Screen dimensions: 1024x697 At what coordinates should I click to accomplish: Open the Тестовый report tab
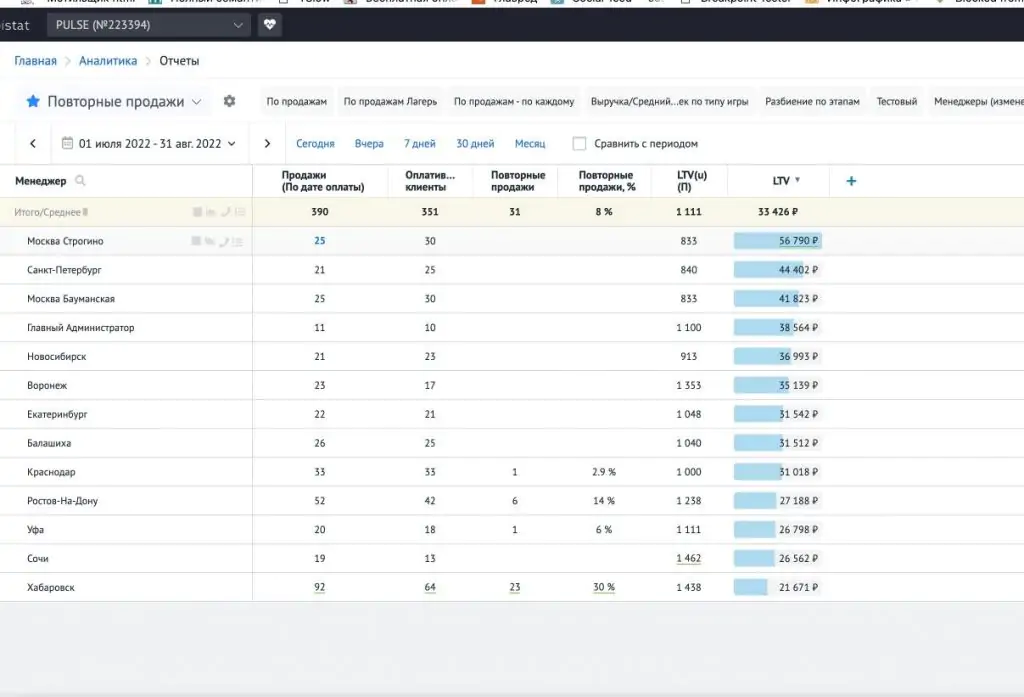coord(897,101)
